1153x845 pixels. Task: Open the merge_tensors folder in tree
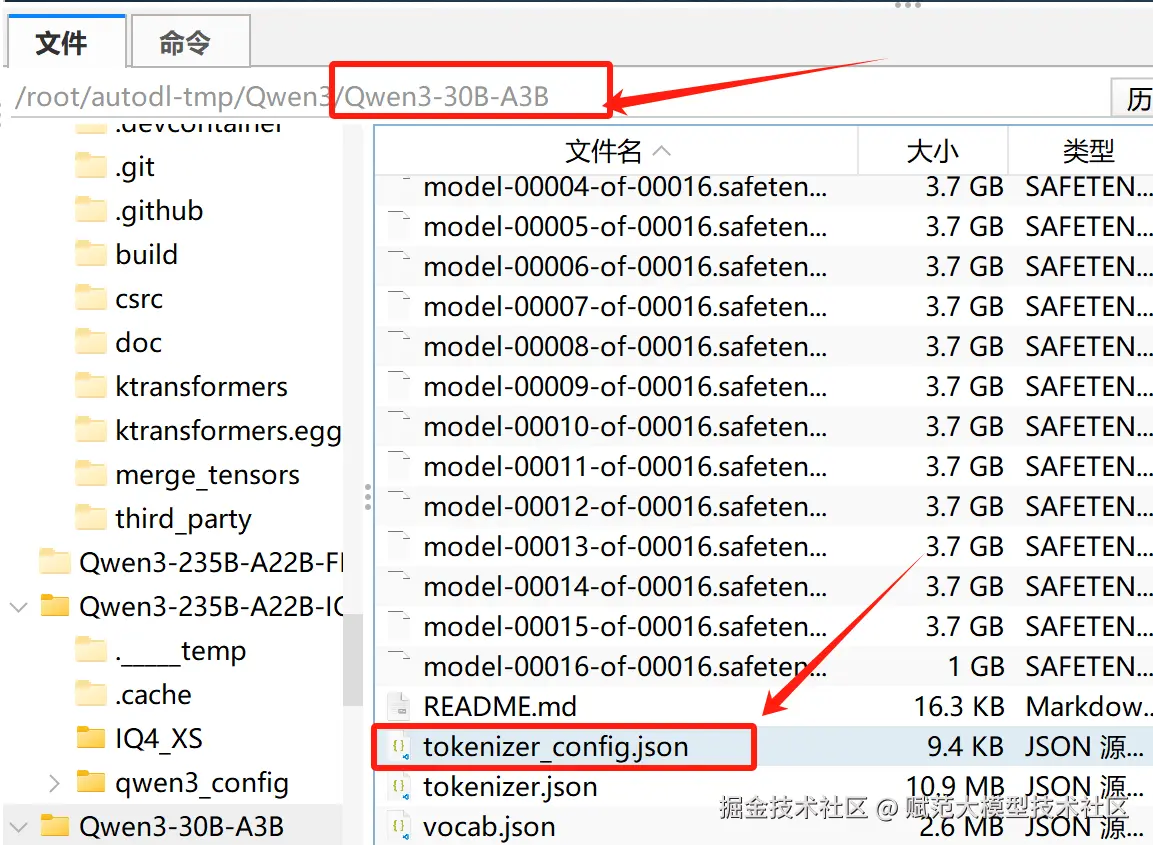coord(207,475)
